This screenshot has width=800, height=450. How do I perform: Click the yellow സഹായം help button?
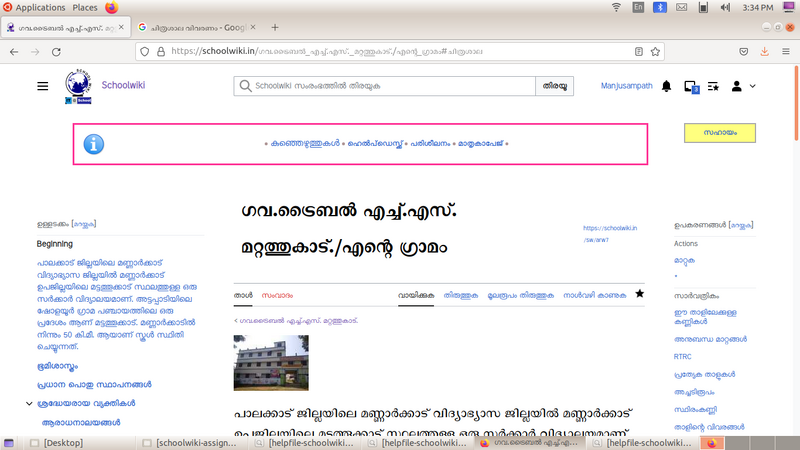(x=720, y=133)
